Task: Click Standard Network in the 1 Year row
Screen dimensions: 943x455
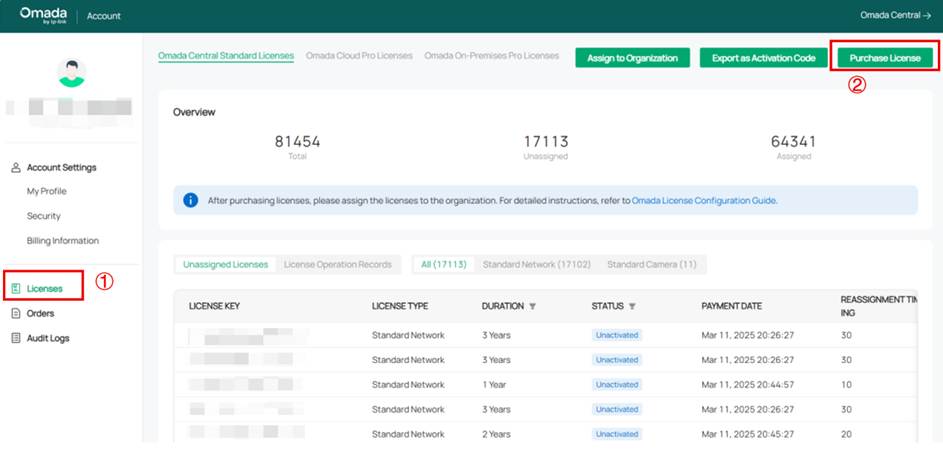Action: 408,385
